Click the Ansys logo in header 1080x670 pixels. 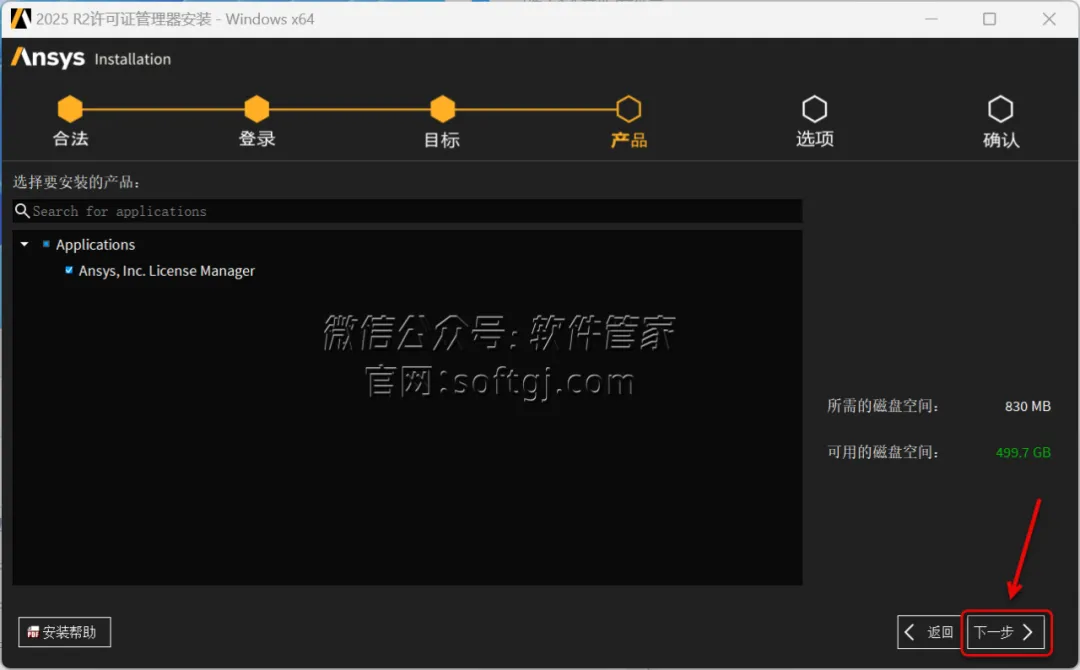coord(48,58)
